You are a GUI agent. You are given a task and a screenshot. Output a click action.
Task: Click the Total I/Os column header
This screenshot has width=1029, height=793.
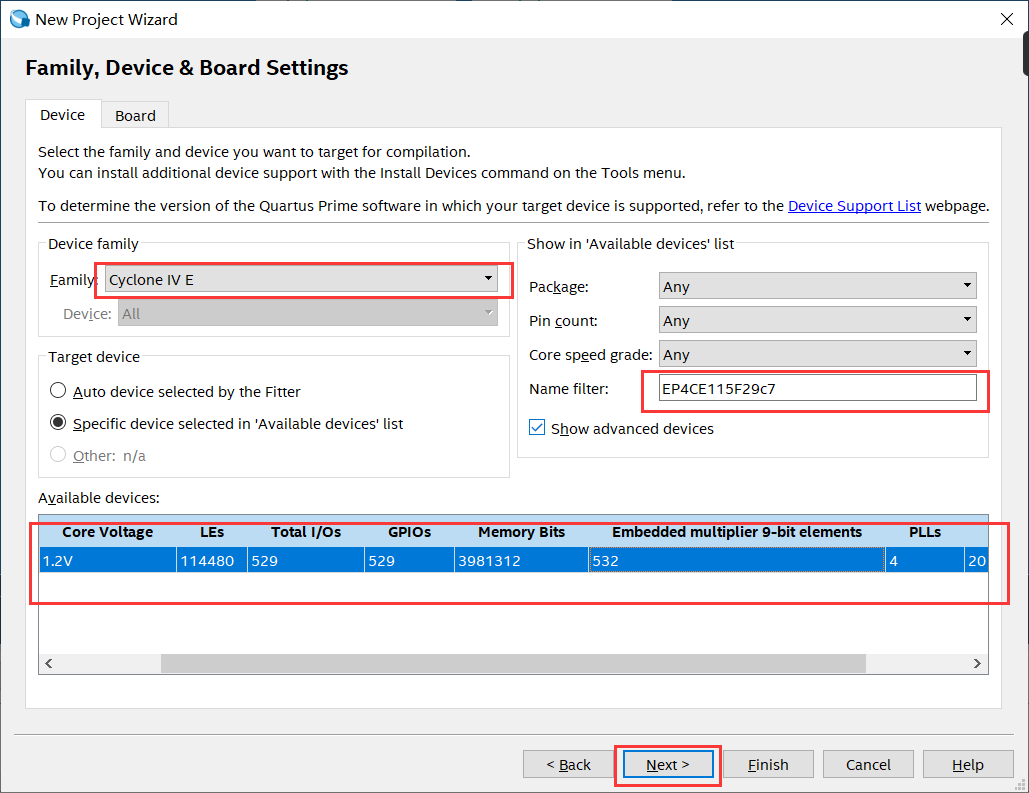point(306,532)
